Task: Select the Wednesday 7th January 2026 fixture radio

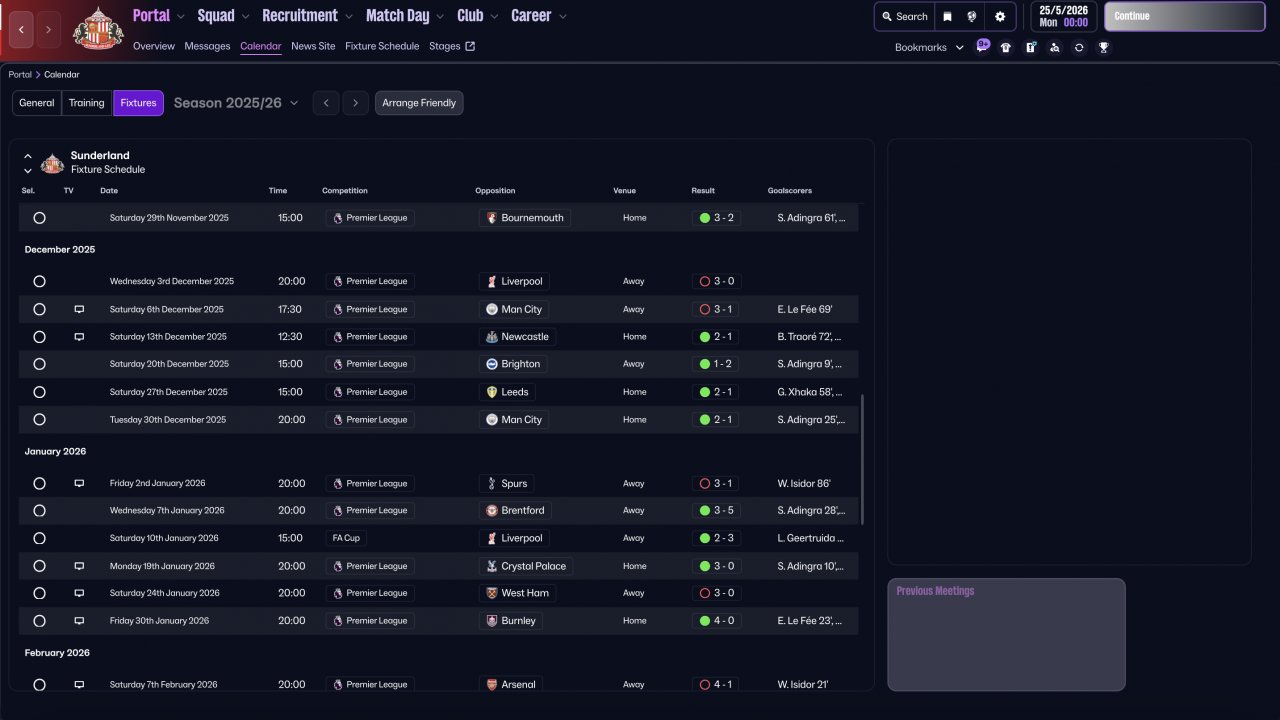Action: pos(39,511)
